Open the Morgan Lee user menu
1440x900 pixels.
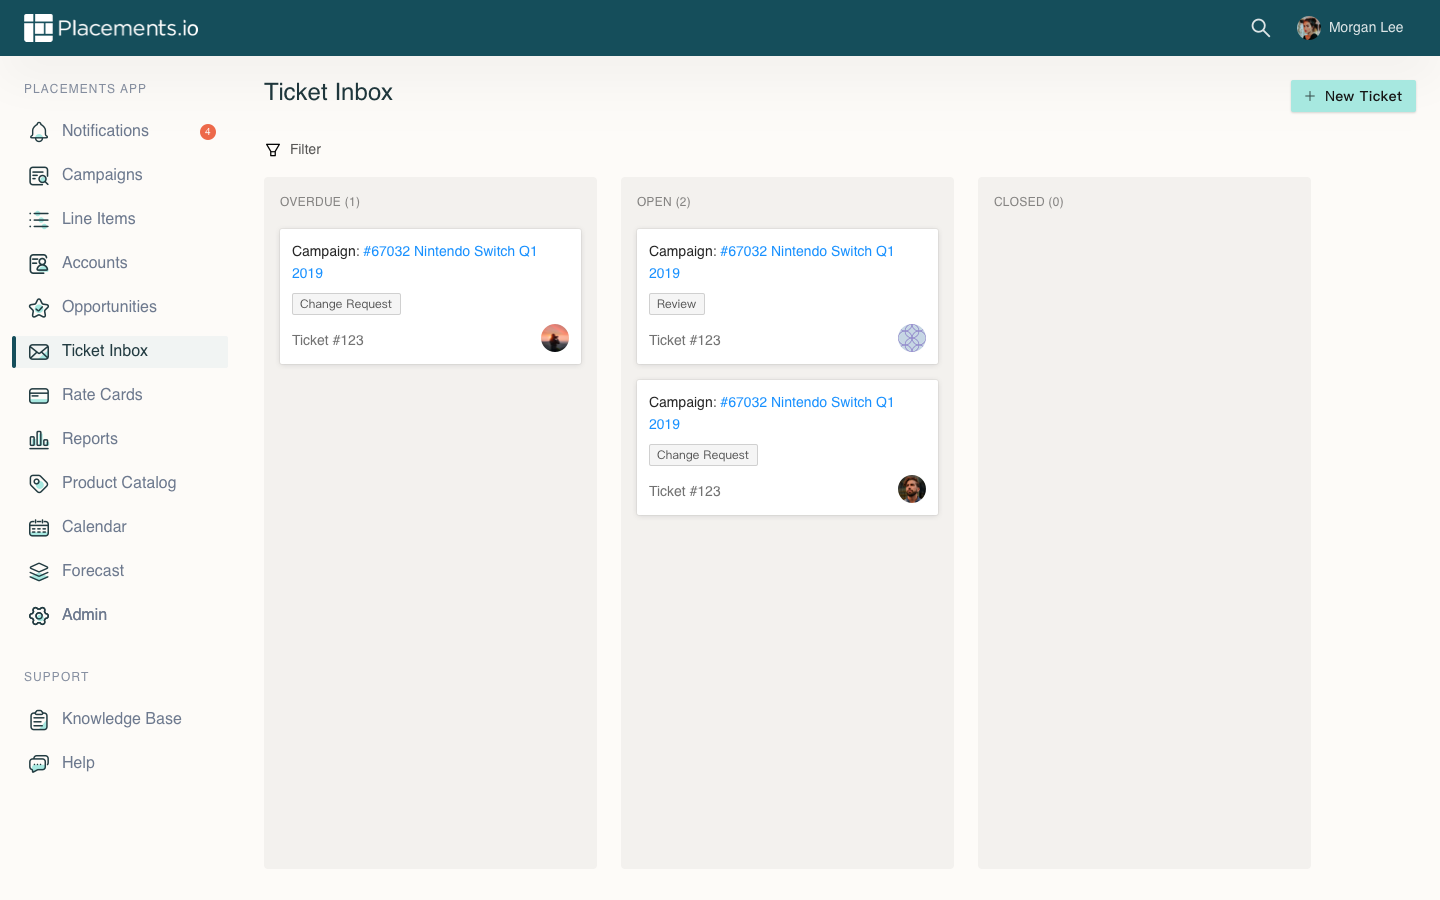(x=1350, y=28)
